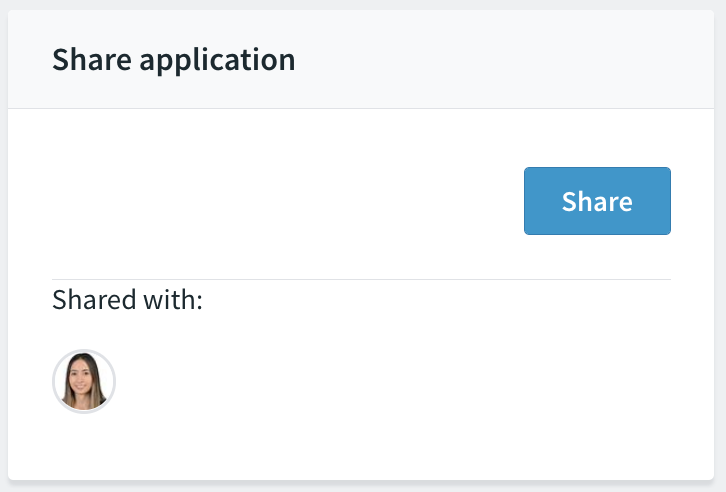Confirm sharing via the Share button
Screen dimensions: 726x492
tap(597, 201)
